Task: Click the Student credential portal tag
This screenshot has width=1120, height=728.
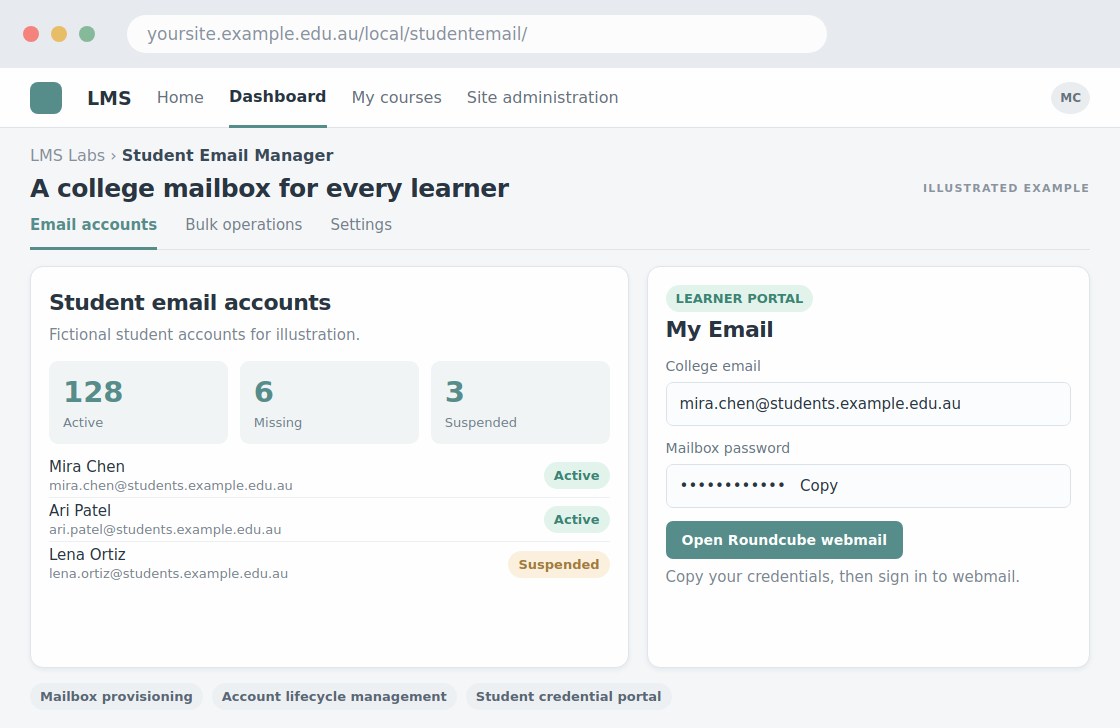Action: [x=569, y=697]
